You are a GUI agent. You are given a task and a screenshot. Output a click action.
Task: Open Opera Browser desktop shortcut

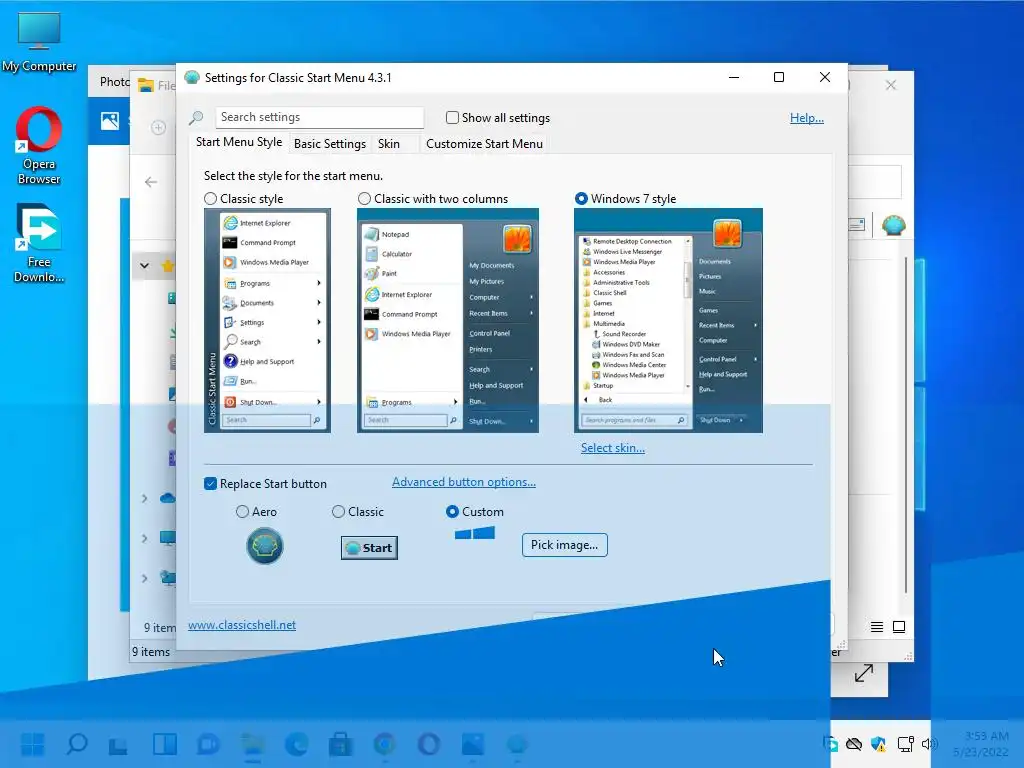(39, 146)
